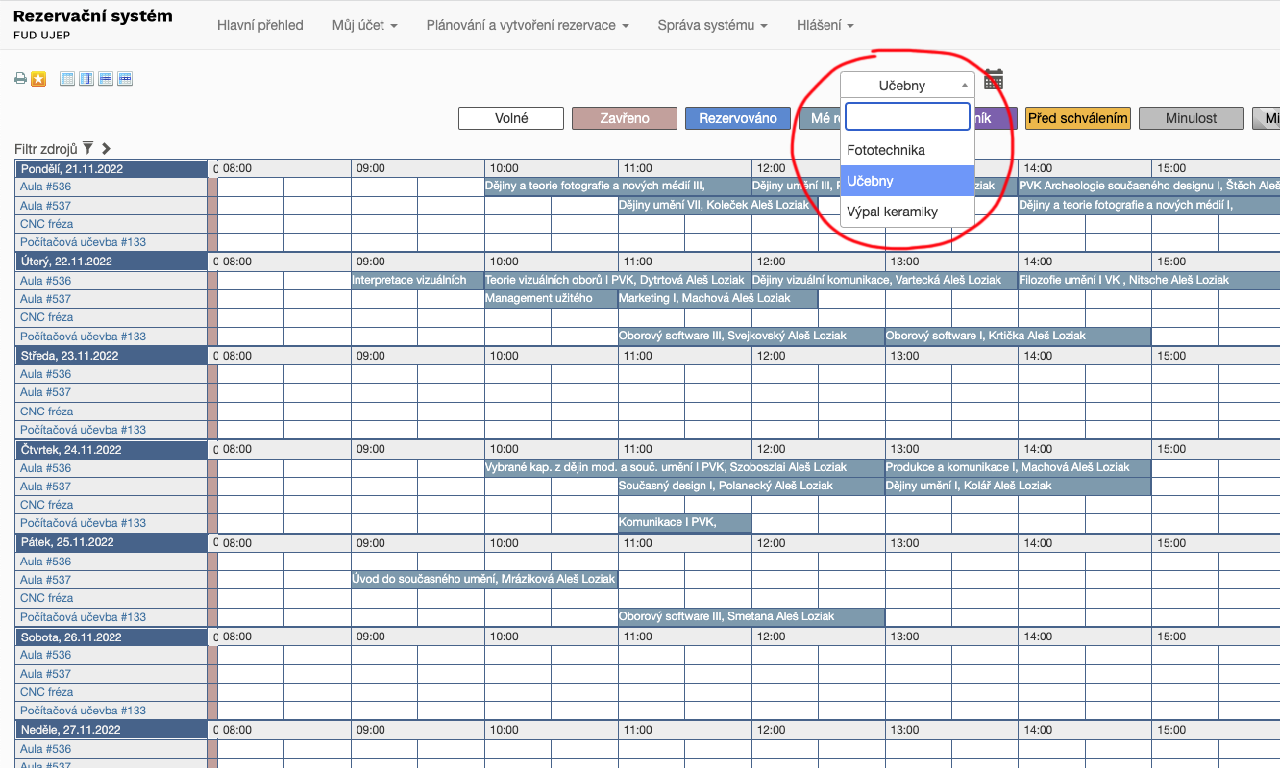Open the Úvod do současného umění reservation
This screenshot has width=1280, height=768.
click(x=484, y=579)
